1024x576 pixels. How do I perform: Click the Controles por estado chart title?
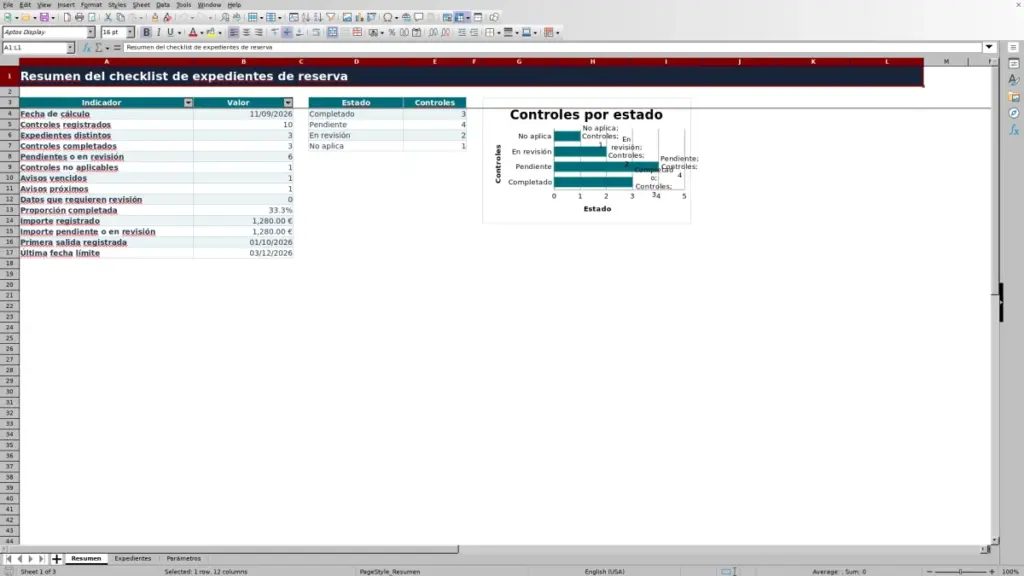click(x=586, y=115)
